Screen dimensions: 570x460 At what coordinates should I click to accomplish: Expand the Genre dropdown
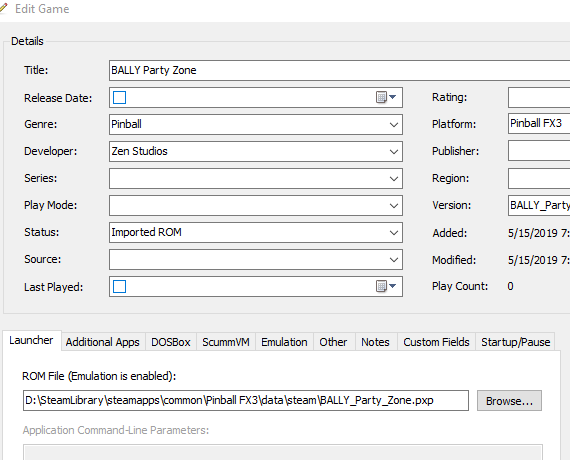coord(393,125)
